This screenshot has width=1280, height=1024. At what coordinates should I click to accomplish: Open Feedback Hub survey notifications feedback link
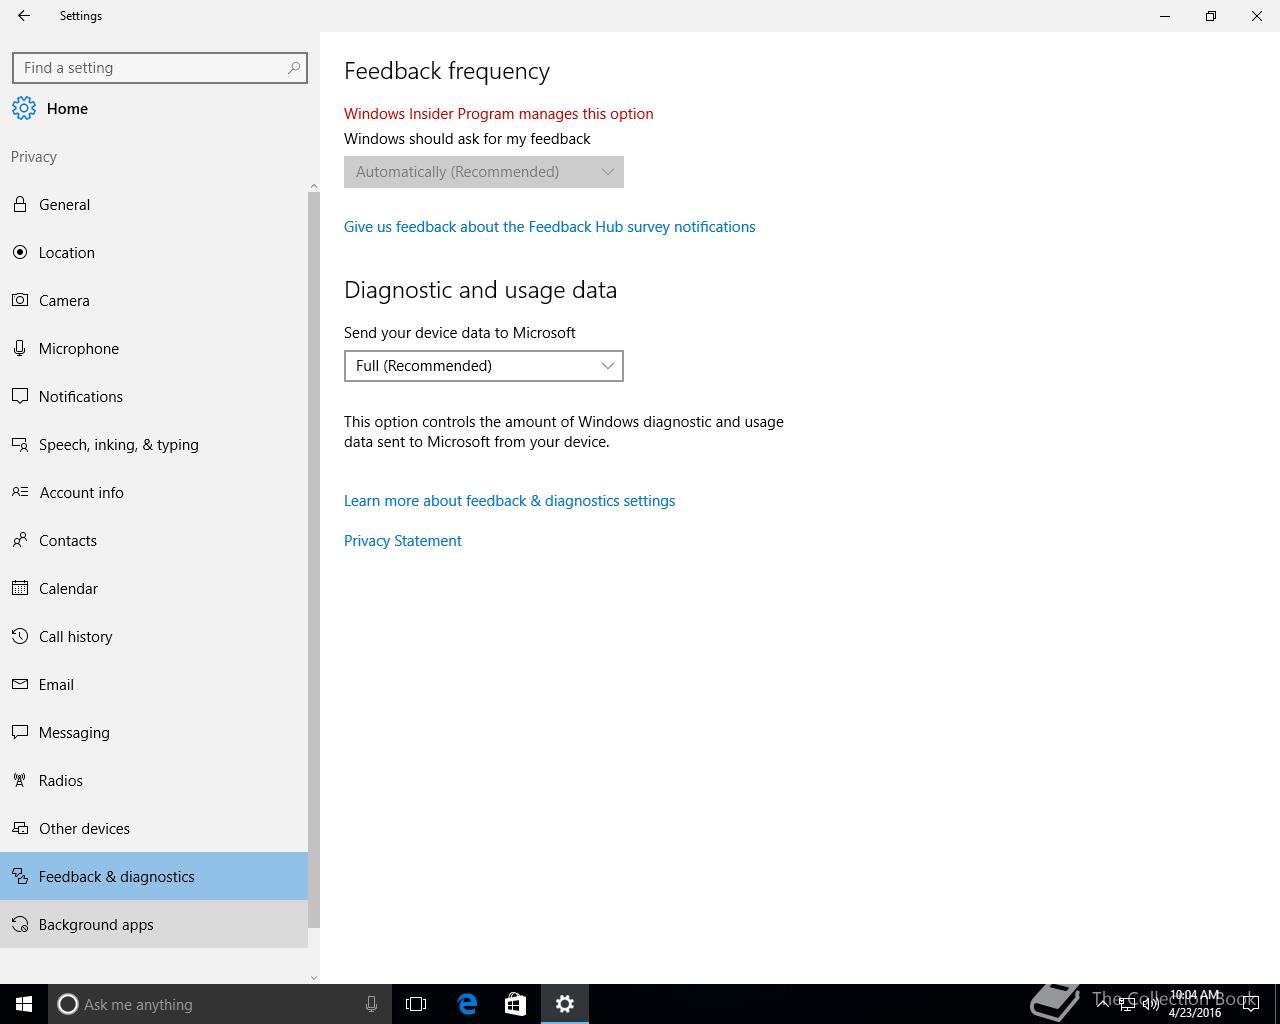coord(550,227)
